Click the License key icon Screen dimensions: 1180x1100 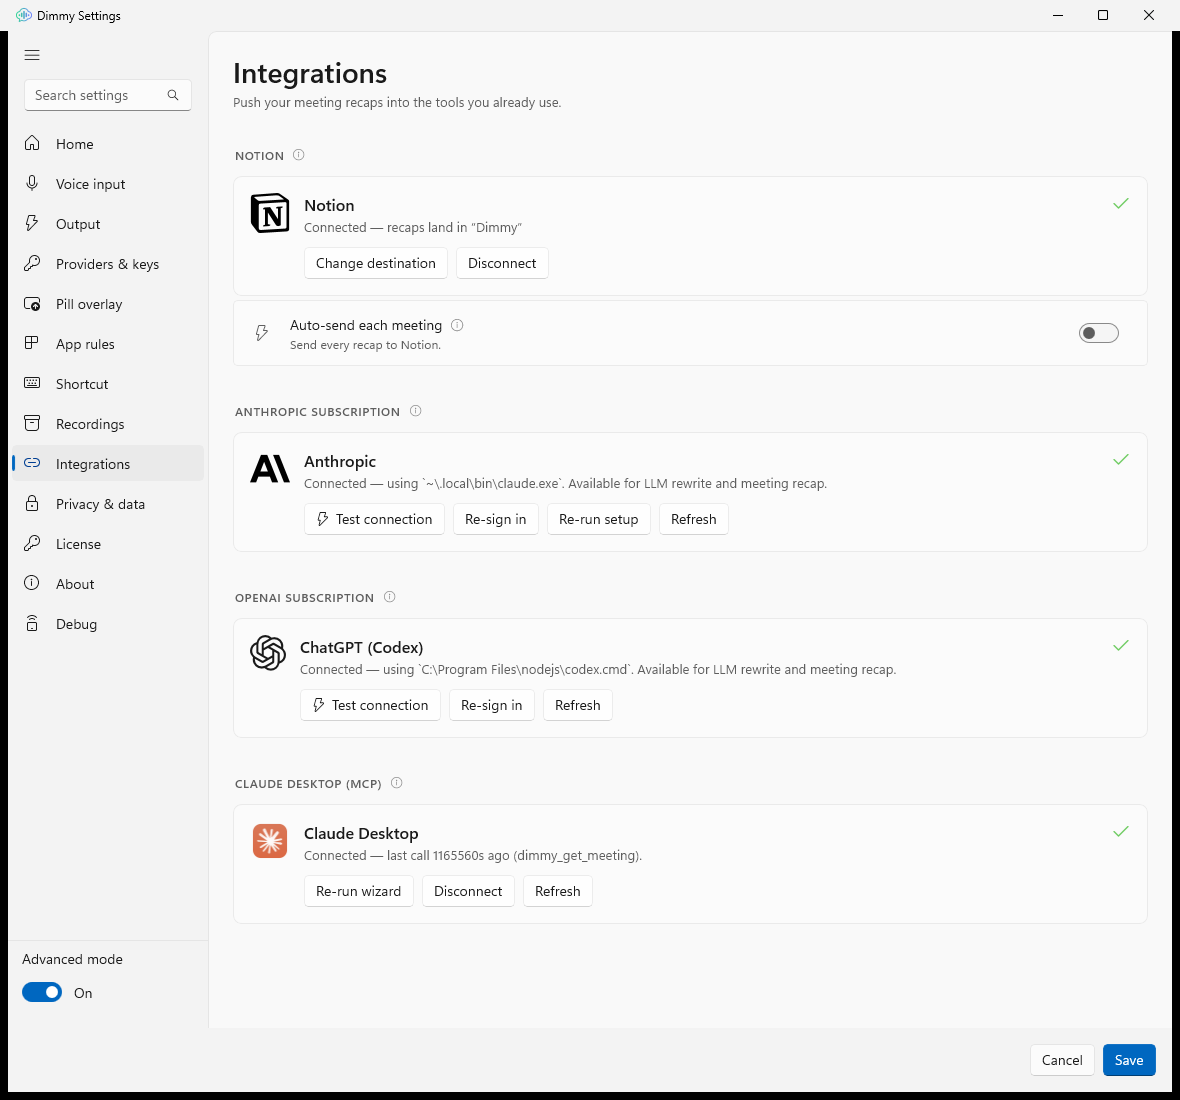coord(32,543)
